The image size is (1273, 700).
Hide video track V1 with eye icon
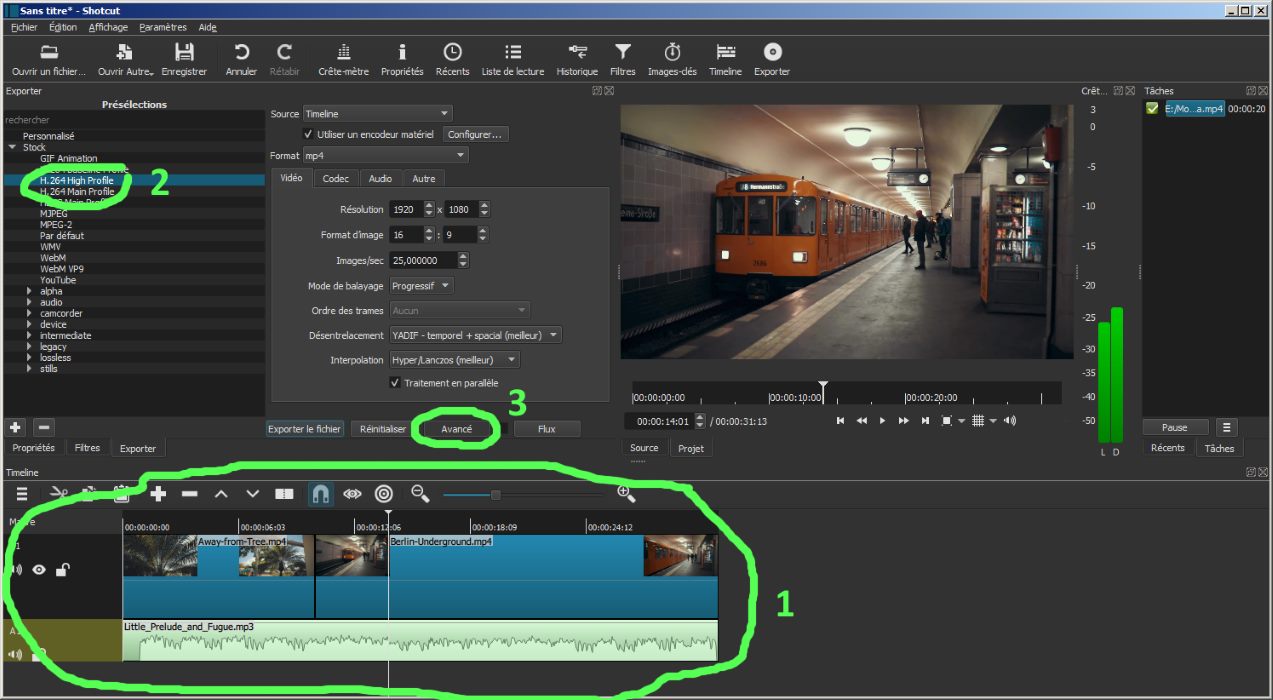click(39, 570)
